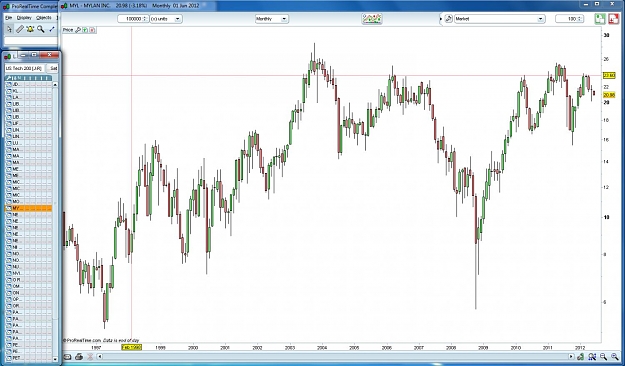Screen dimensions: 625x366
Task: Click the highlighted Feb date label on axis
Action: point(132,347)
